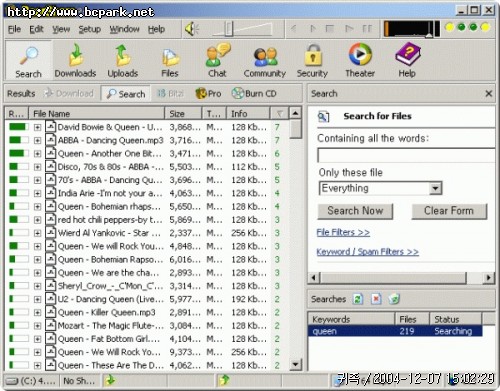Click the clear all searches icon
The height and width of the screenshot is (391, 500).
click(394, 299)
